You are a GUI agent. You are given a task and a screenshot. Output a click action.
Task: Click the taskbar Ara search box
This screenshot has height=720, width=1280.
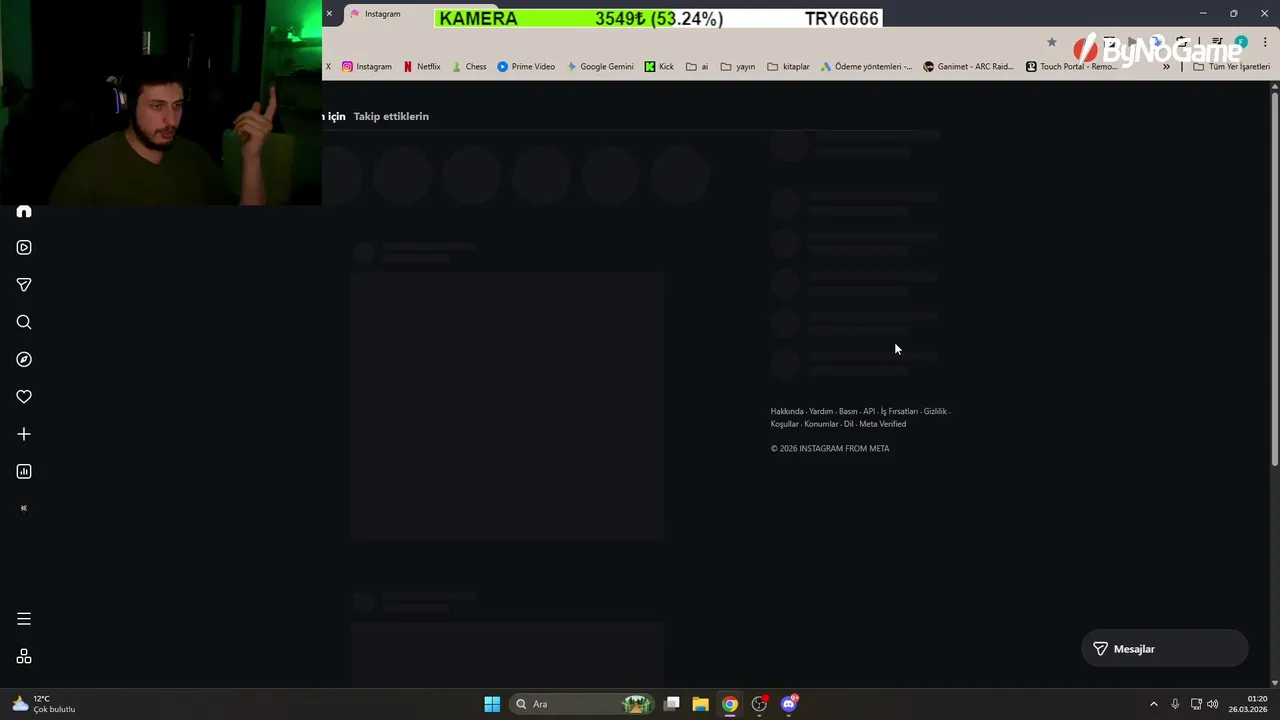(x=582, y=704)
